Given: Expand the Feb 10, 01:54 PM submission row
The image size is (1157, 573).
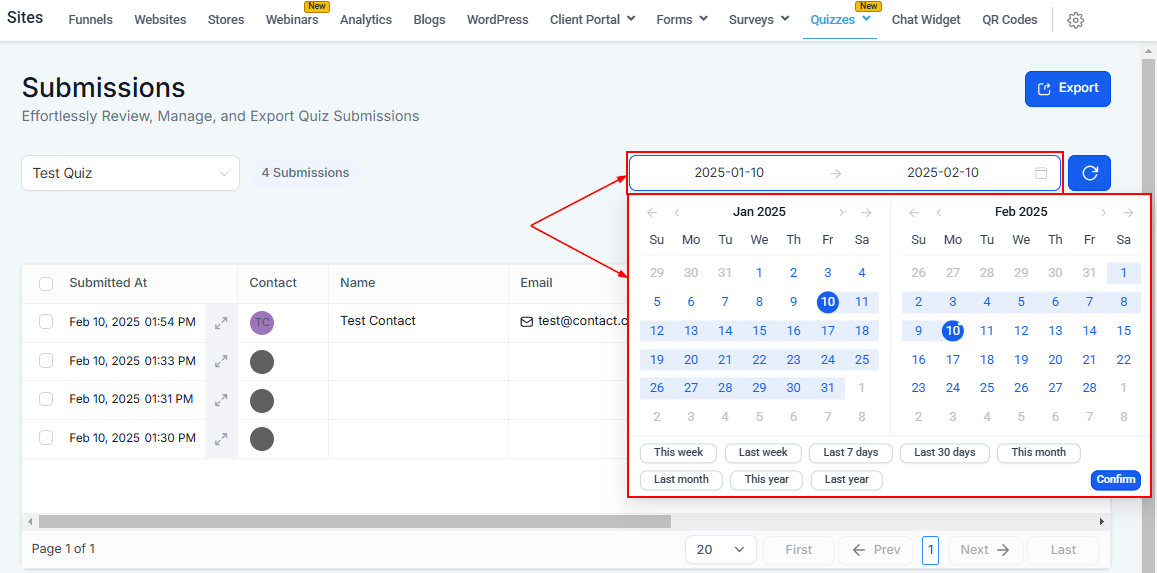Looking at the screenshot, I should 221,323.
